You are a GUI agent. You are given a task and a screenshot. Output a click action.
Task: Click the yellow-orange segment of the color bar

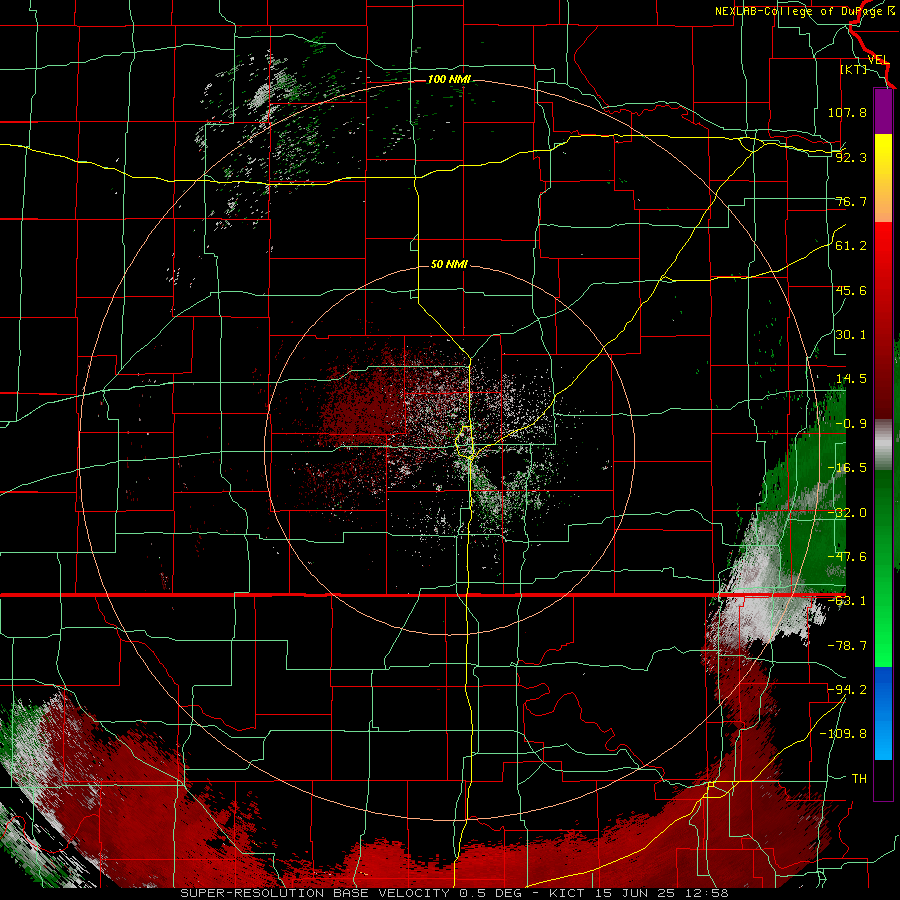point(883,178)
